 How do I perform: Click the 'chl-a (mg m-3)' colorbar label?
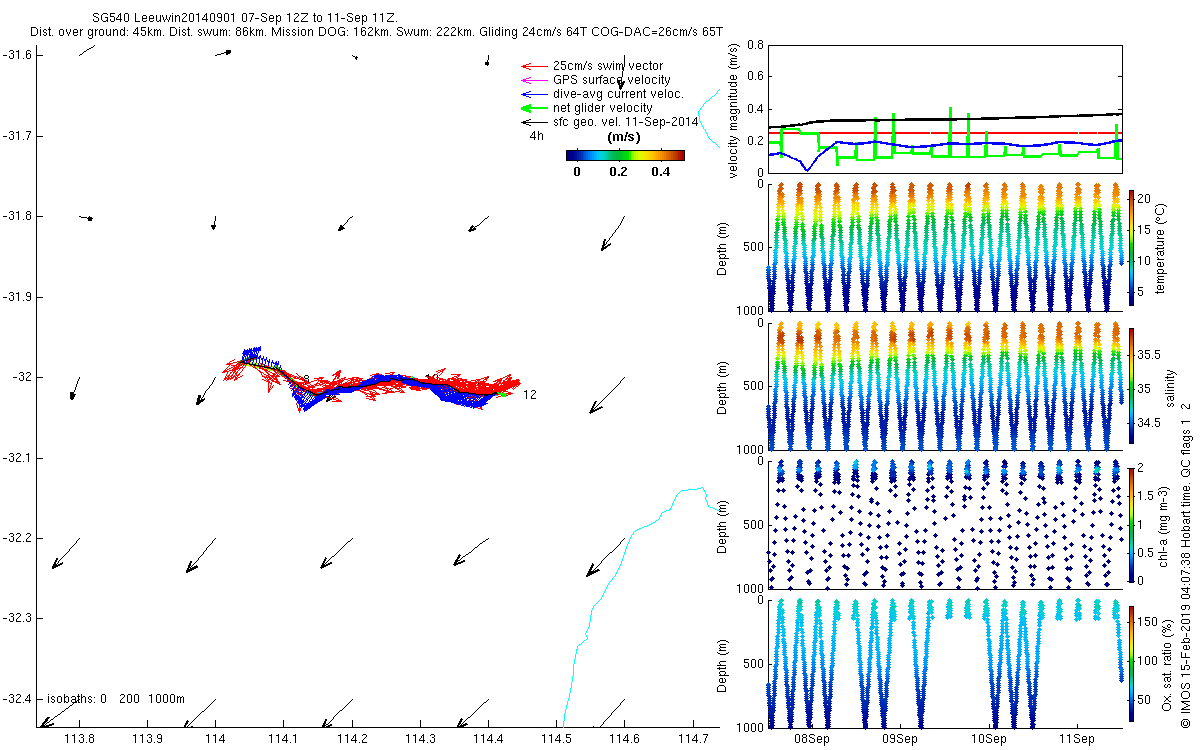(1166, 524)
